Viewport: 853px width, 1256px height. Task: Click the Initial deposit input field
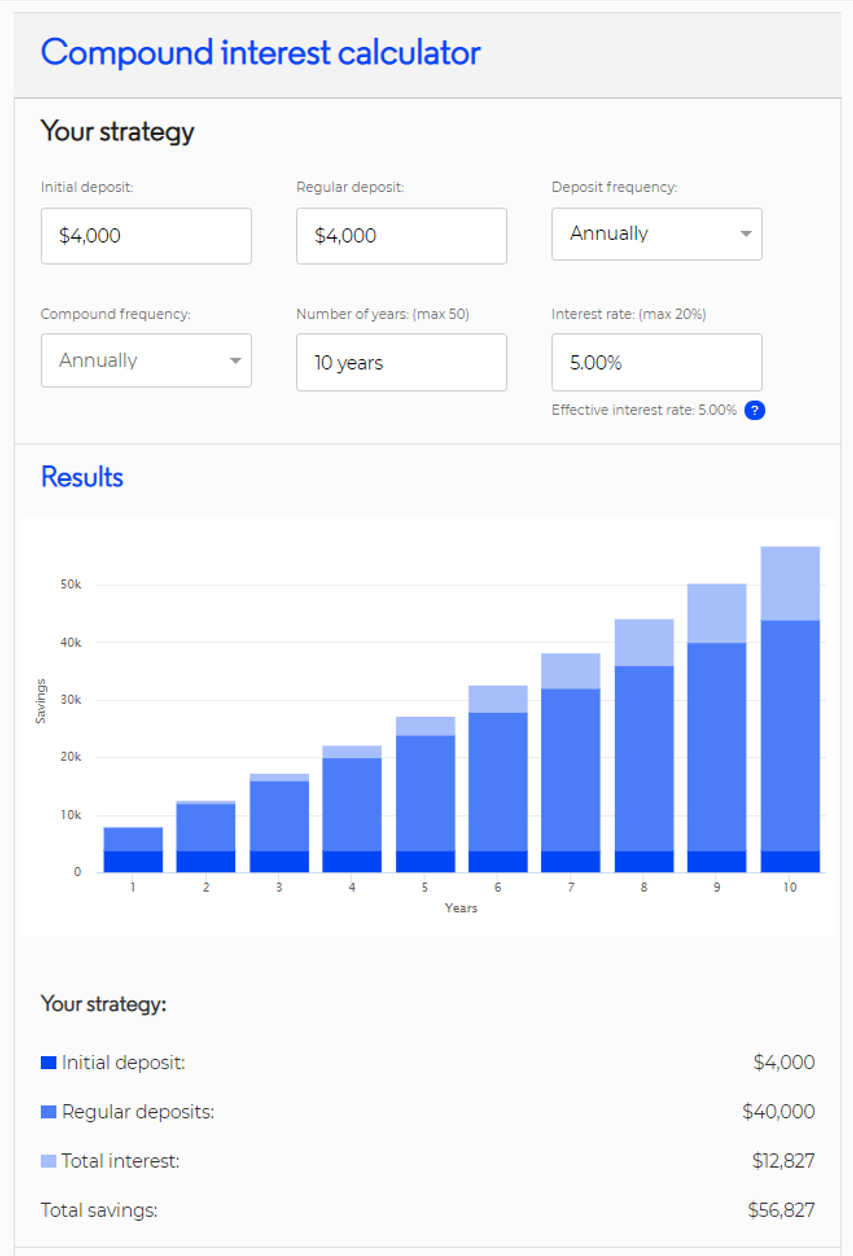pyautogui.click(x=146, y=236)
